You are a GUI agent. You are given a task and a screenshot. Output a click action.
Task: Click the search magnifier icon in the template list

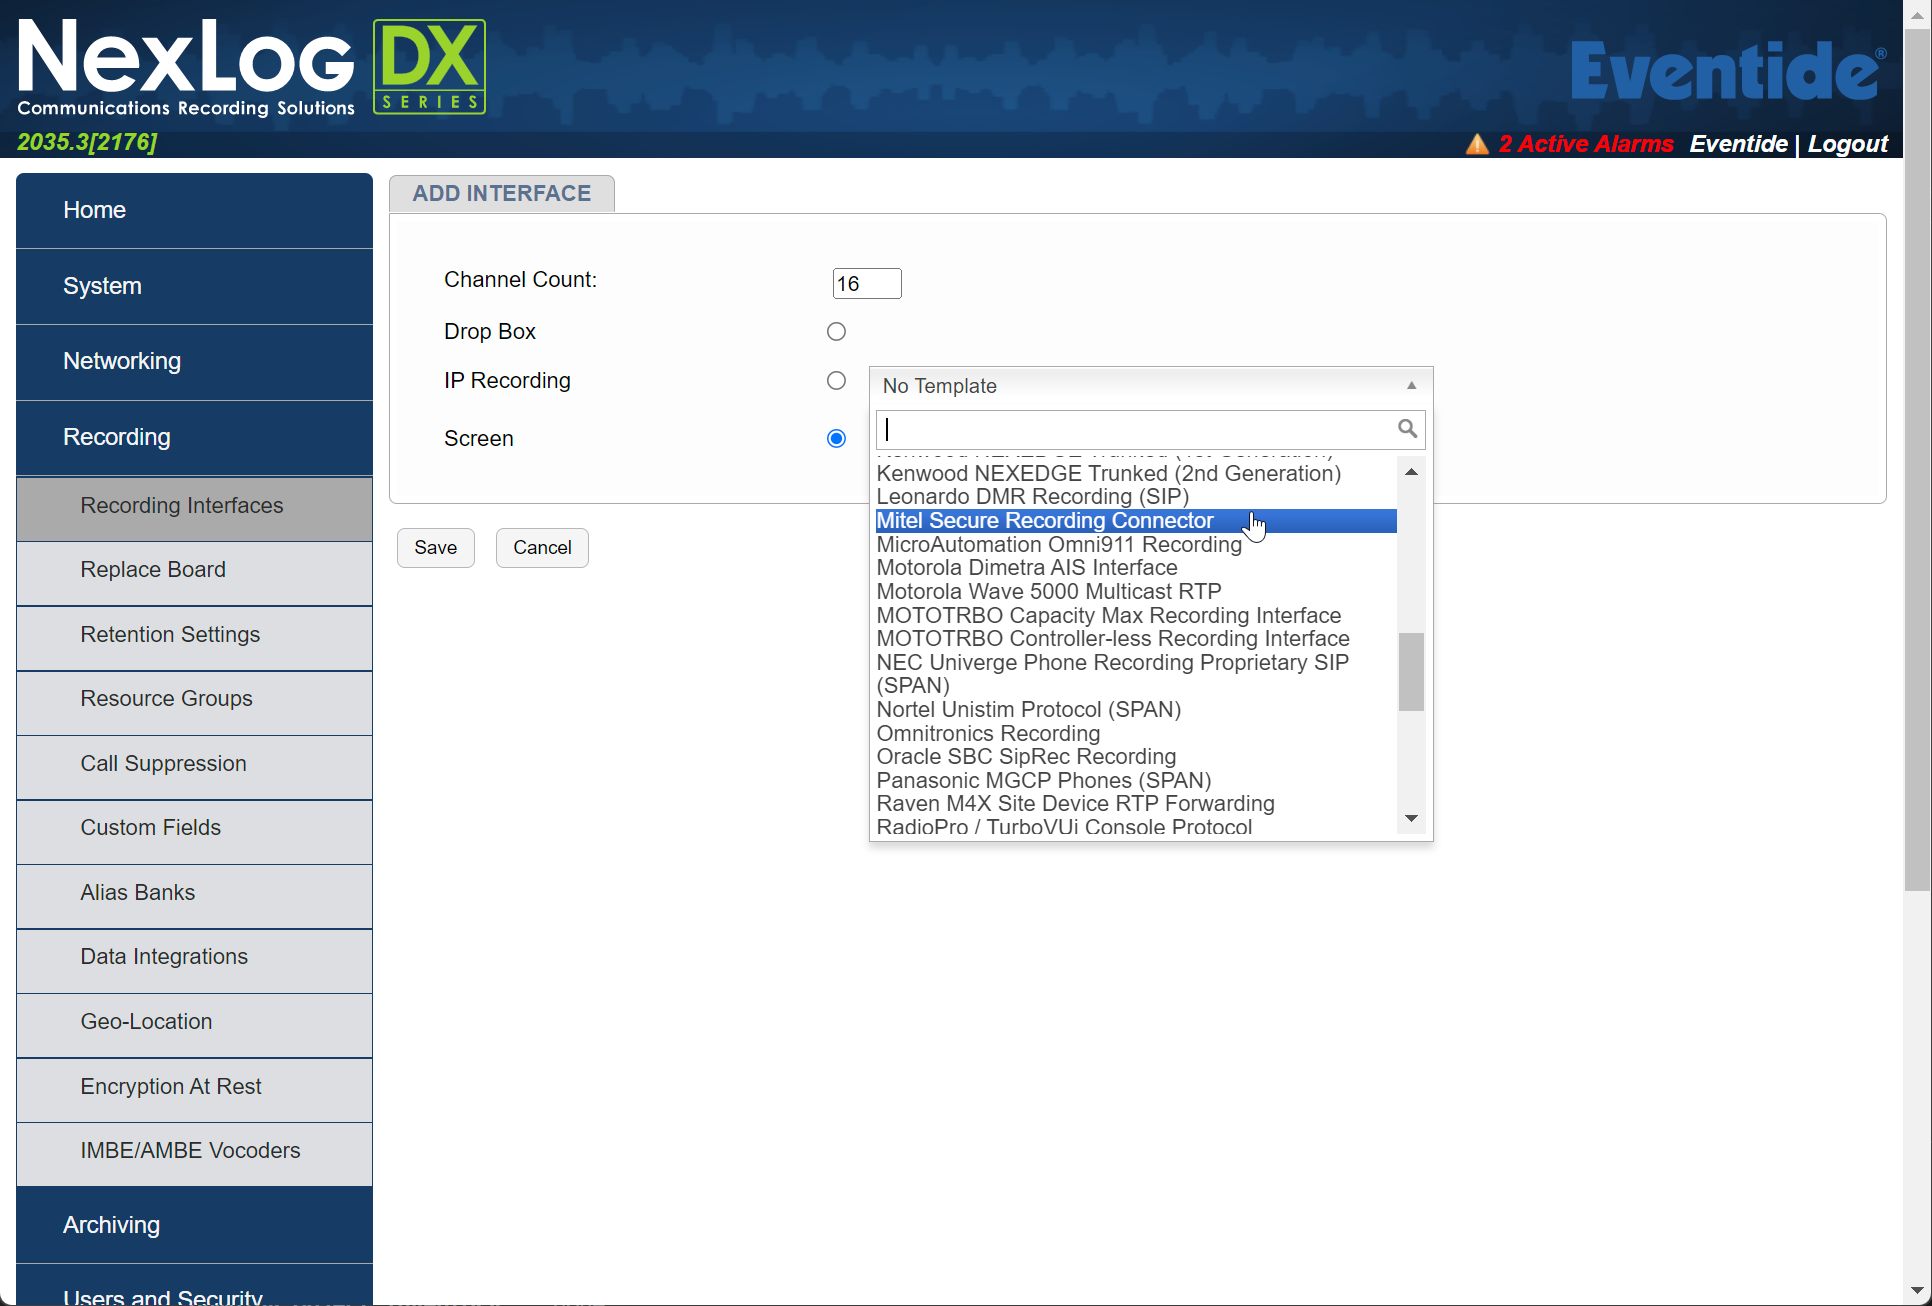click(1407, 428)
